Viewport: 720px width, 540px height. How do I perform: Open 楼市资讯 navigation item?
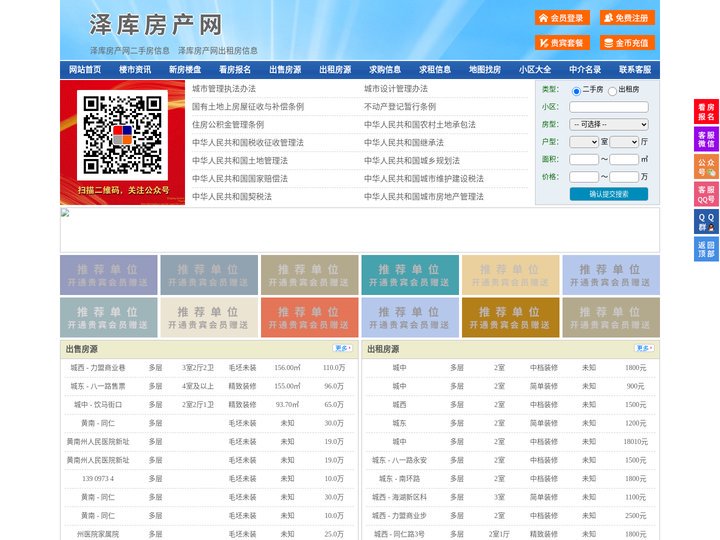click(x=135, y=70)
